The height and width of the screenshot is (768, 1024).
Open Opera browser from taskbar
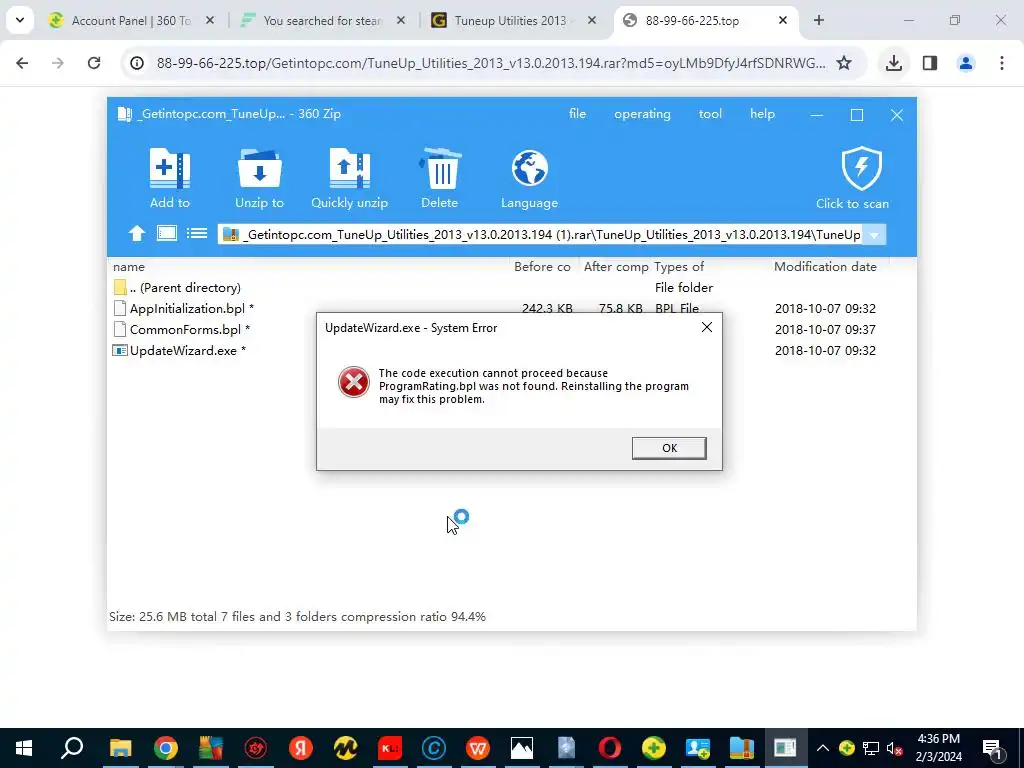point(609,748)
